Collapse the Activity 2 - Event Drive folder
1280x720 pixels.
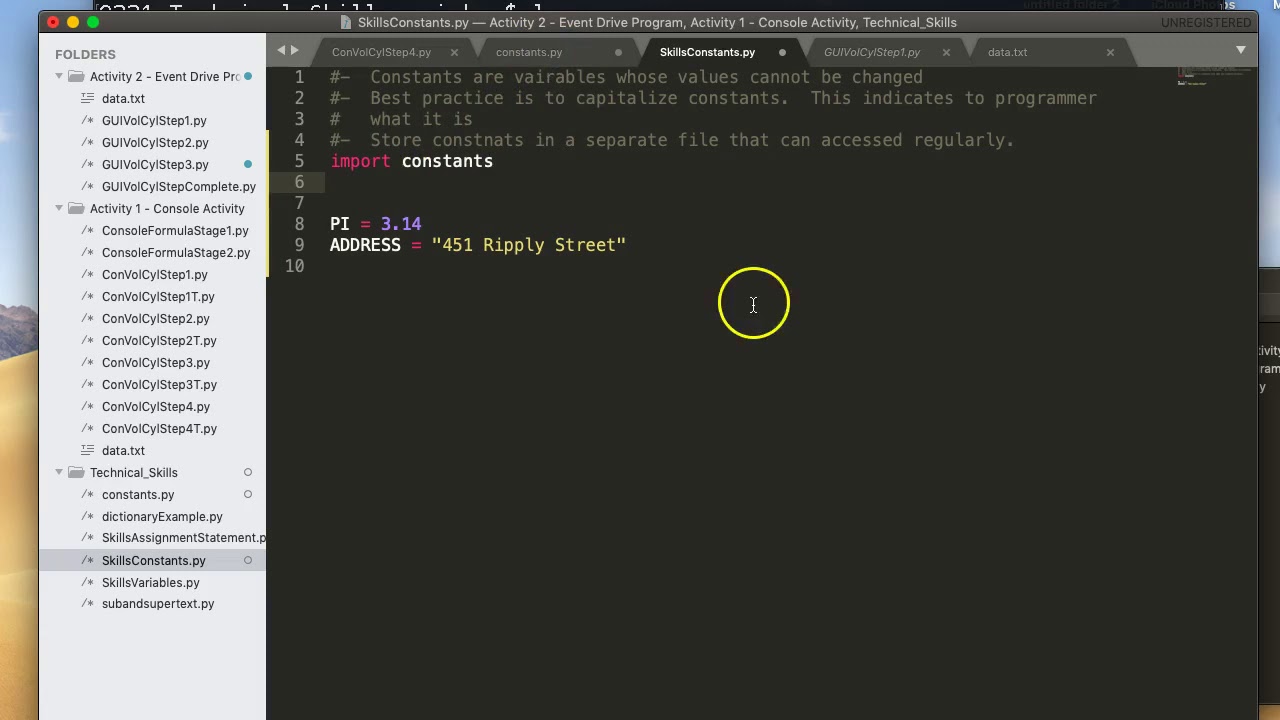click(x=59, y=77)
